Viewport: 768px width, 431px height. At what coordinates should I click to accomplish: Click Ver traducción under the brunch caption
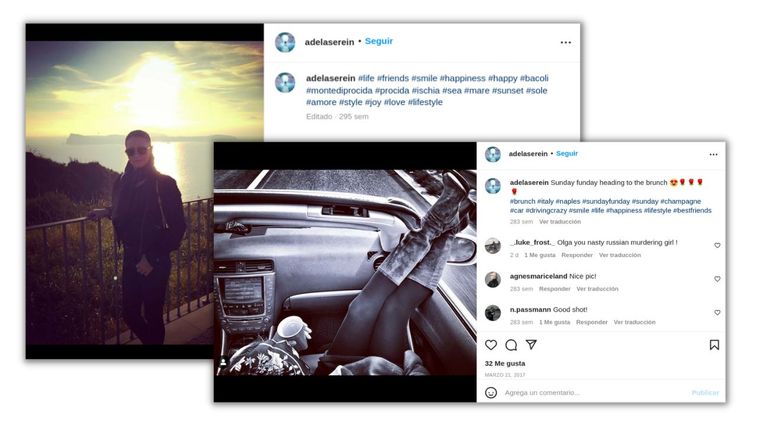click(560, 222)
